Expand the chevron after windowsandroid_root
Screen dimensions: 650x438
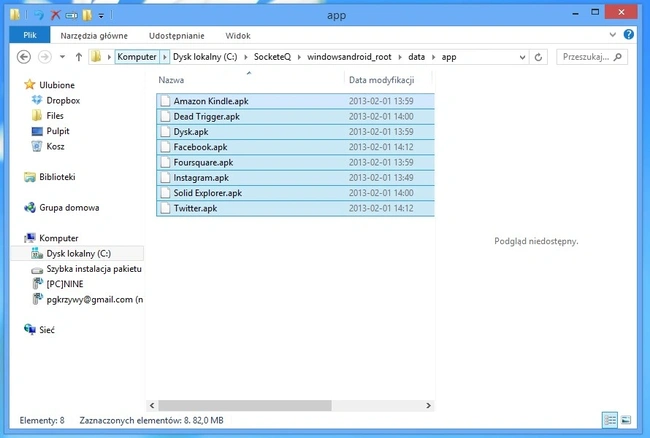point(400,57)
